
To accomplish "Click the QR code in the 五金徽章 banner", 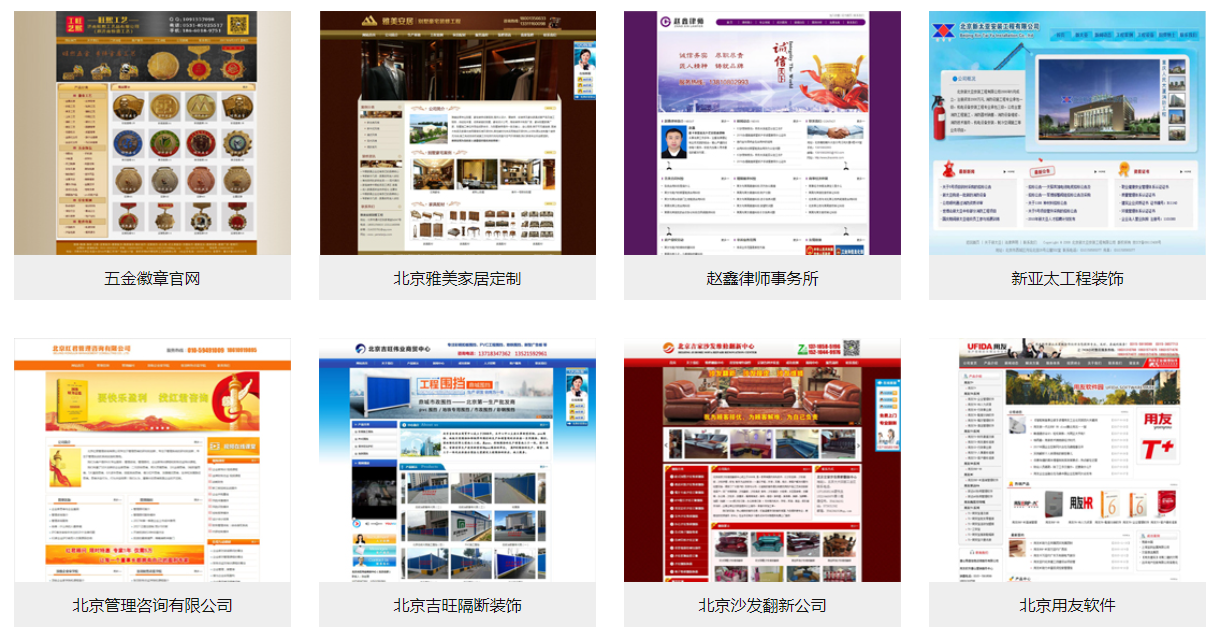I will click(x=237, y=24).
